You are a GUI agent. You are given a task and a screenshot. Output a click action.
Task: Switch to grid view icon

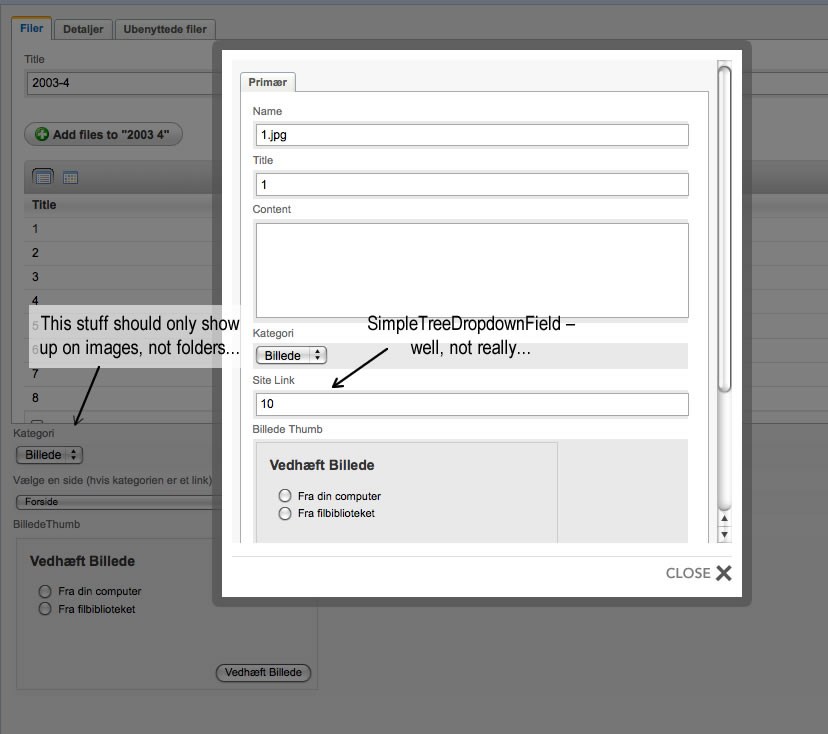click(70, 178)
